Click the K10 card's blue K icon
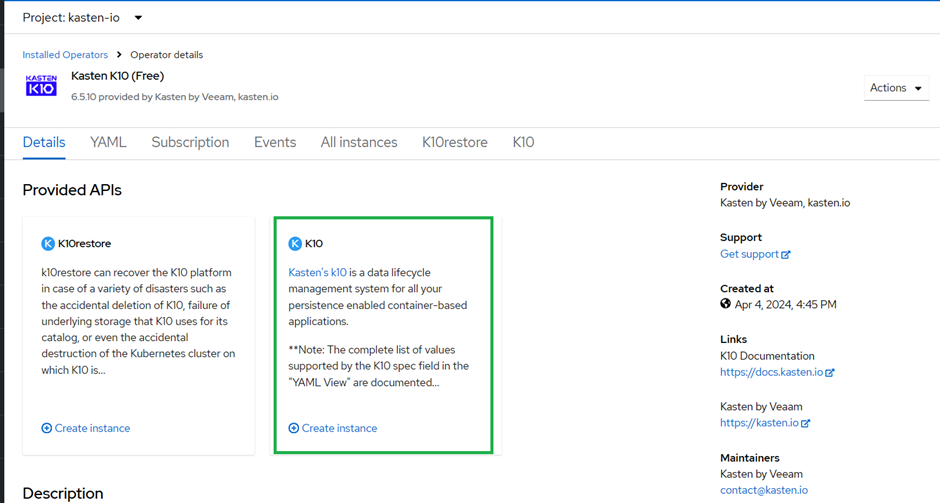Image resolution: width=940 pixels, height=503 pixels. coord(295,243)
